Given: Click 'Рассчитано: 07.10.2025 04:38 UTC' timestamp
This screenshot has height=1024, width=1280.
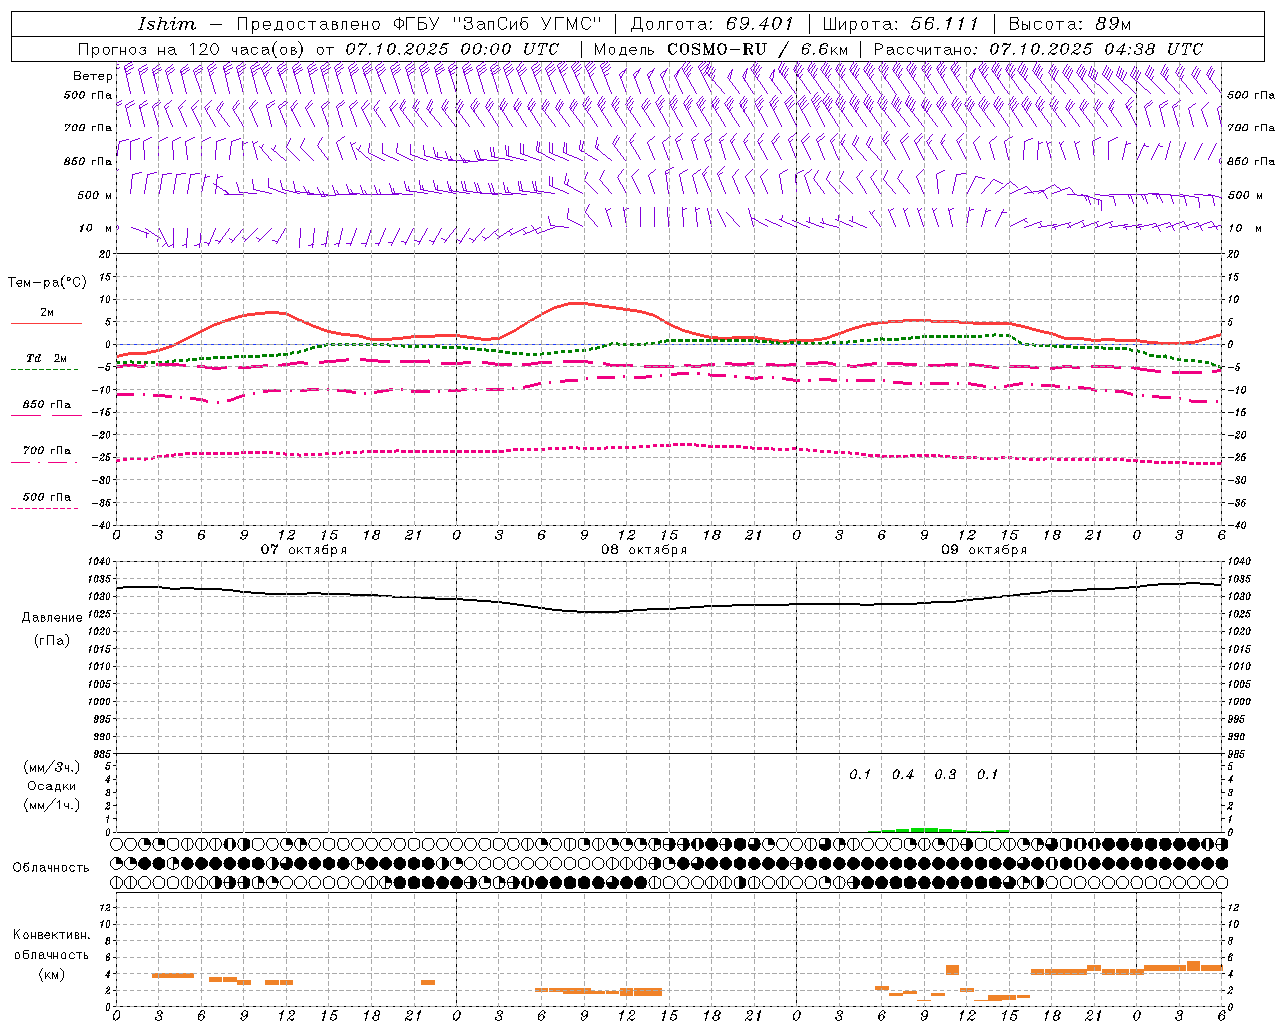Looking at the screenshot, I should 1038,49.
